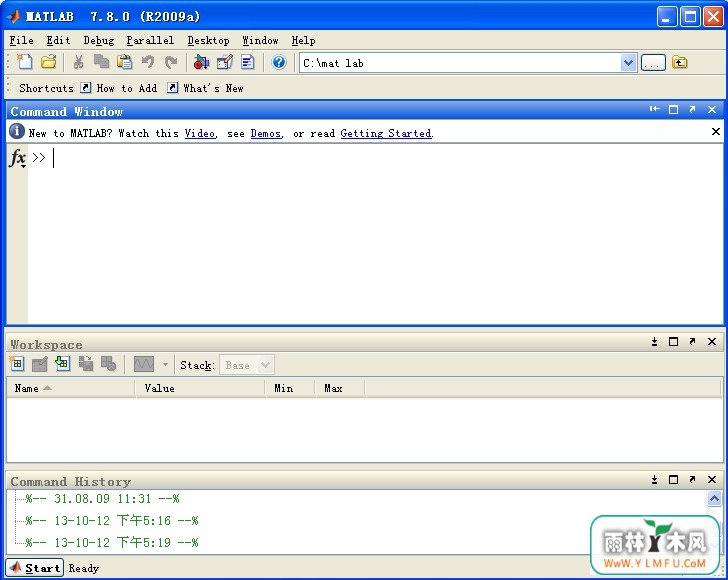This screenshot has width=728, height=580.
Task: Select history entry 13-10-12 下午5:19
Action: point(112,542)
